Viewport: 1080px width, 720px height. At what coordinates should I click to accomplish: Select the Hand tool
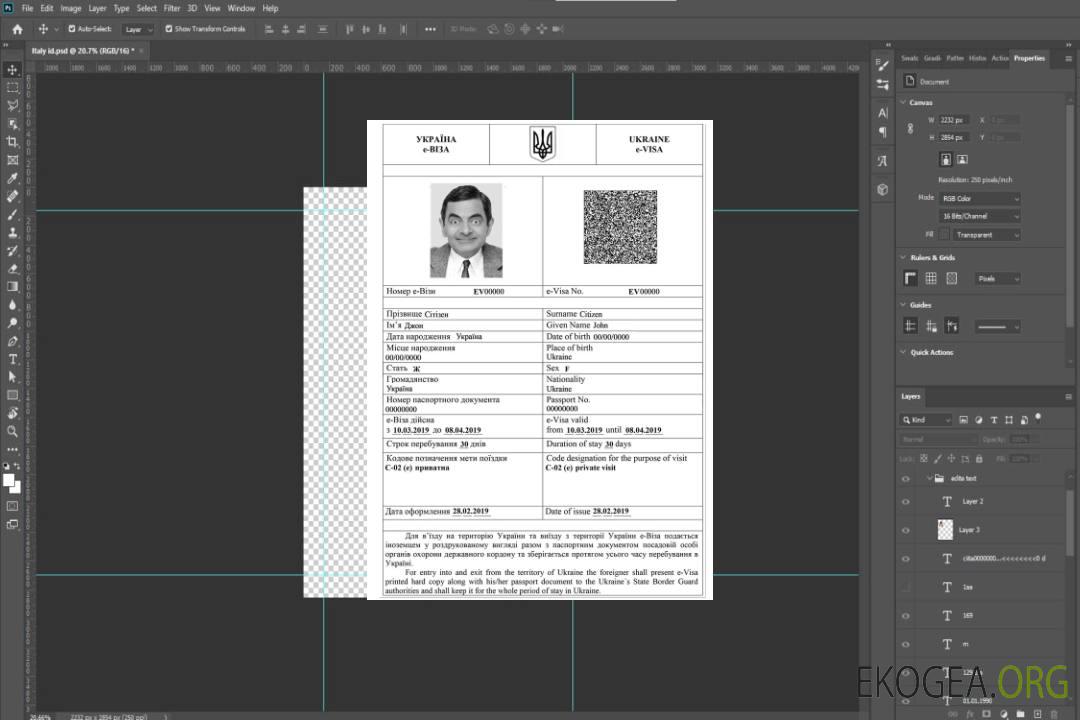click(x=12, y=413)
